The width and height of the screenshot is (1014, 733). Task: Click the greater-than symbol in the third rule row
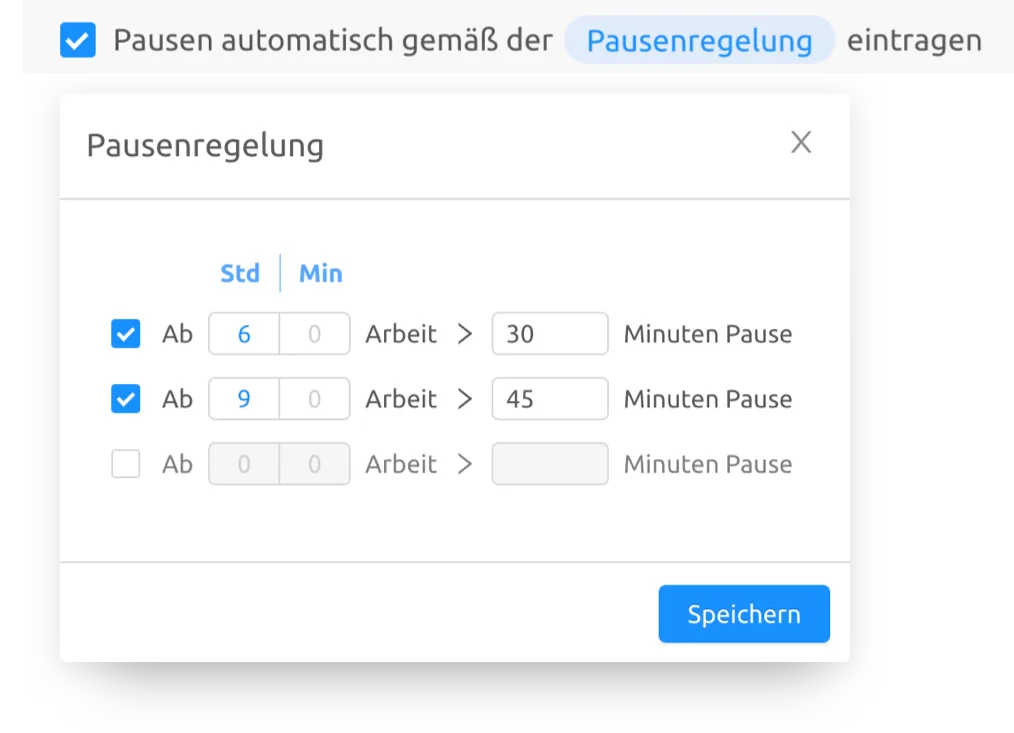coord(464,464)
